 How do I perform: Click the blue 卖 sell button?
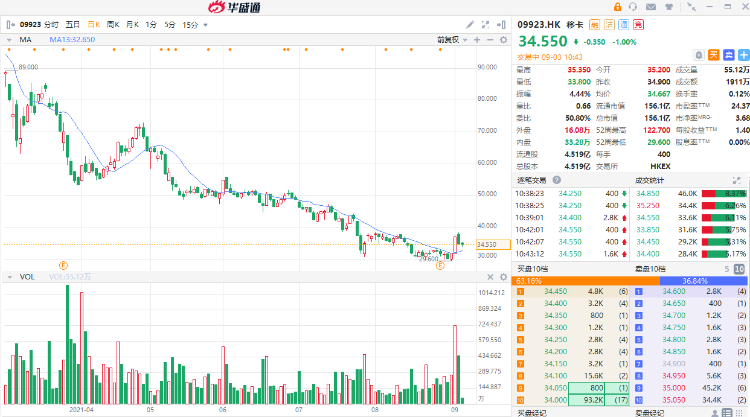click(x=728, y=55)
